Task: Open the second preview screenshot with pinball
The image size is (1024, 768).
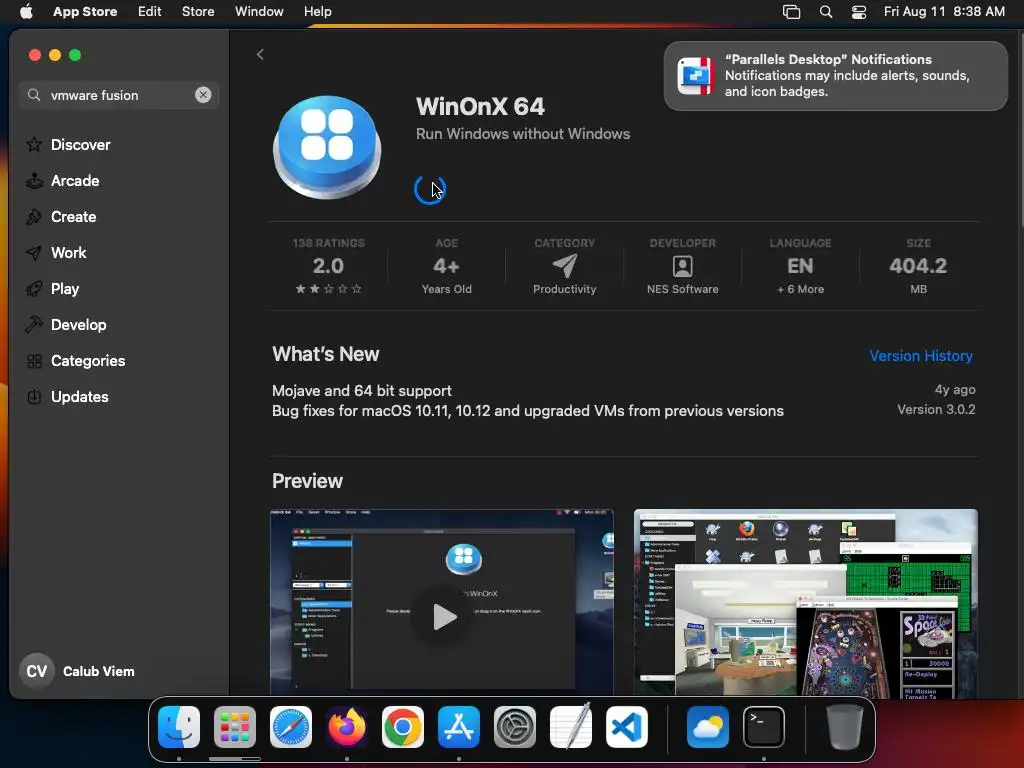Action: click(x=805, y=602)
